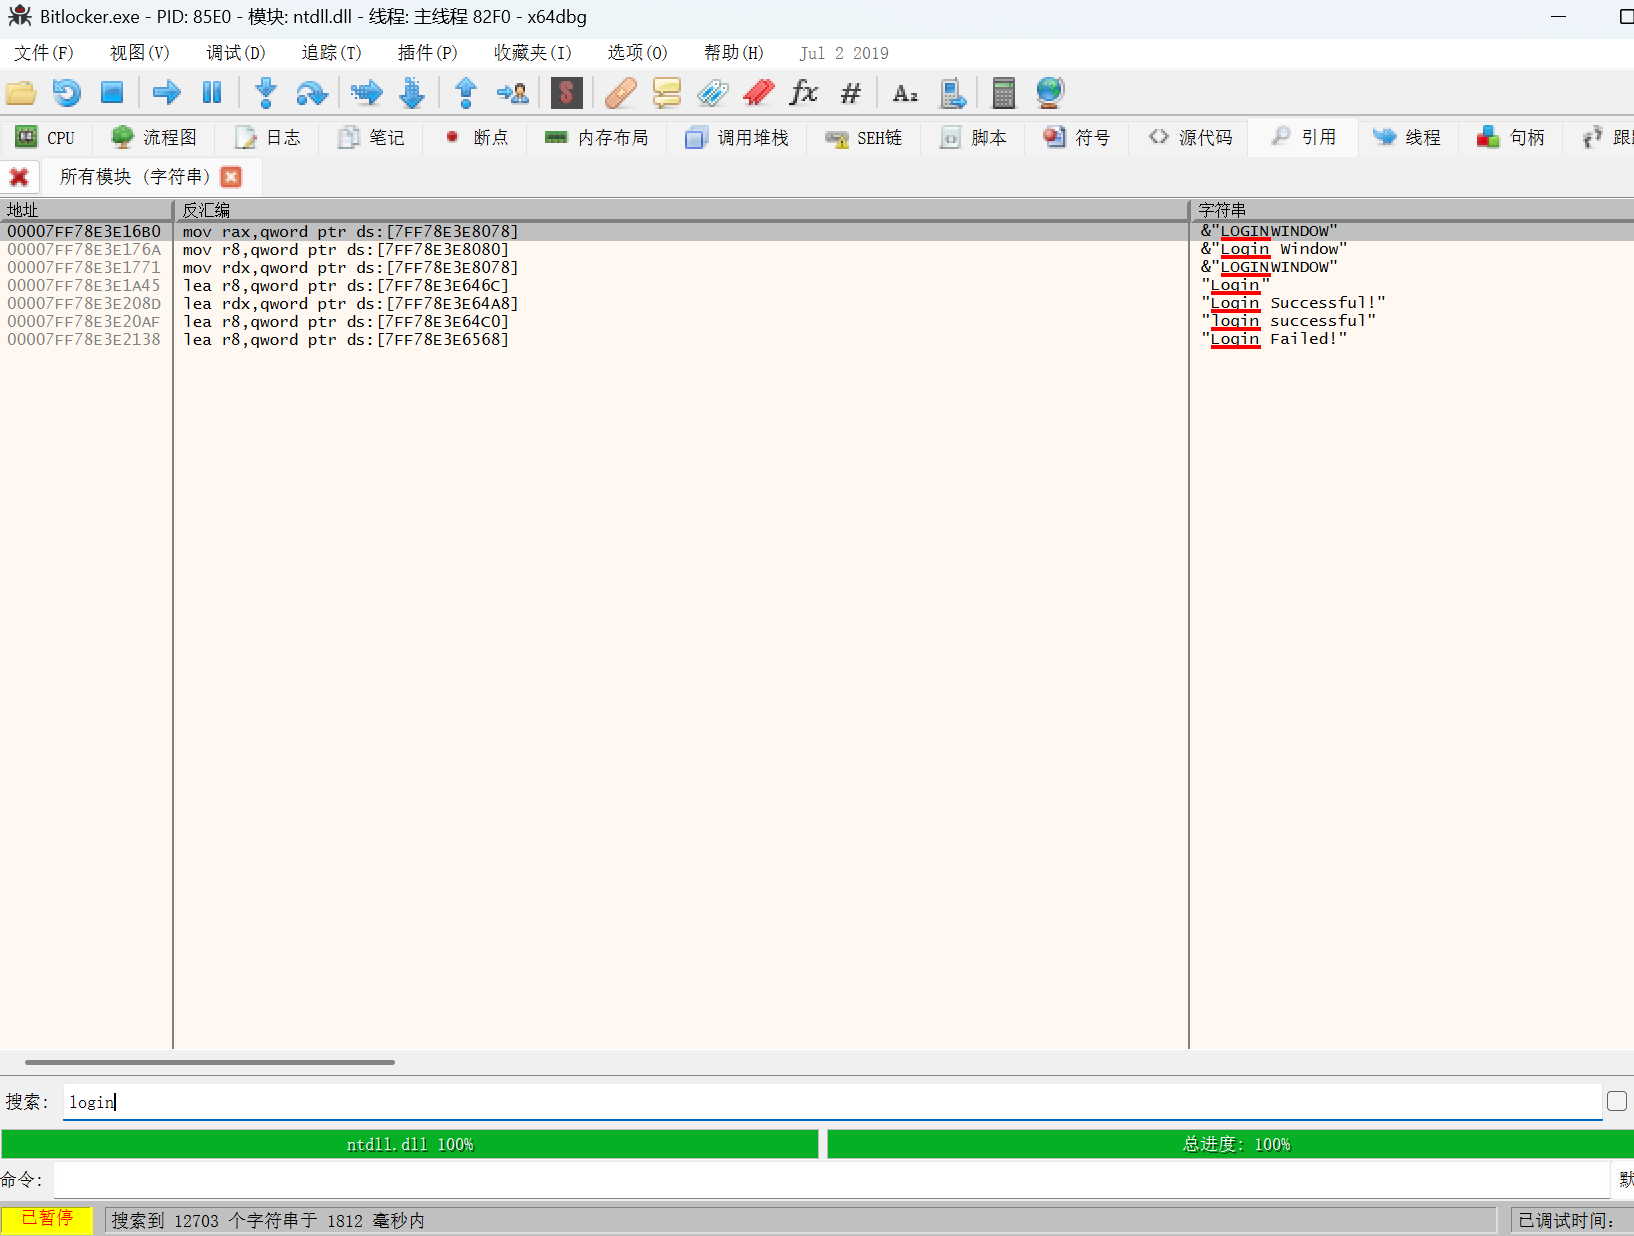Switch to the CPU tab
1634x1236 pixels.
coord(46,138)
